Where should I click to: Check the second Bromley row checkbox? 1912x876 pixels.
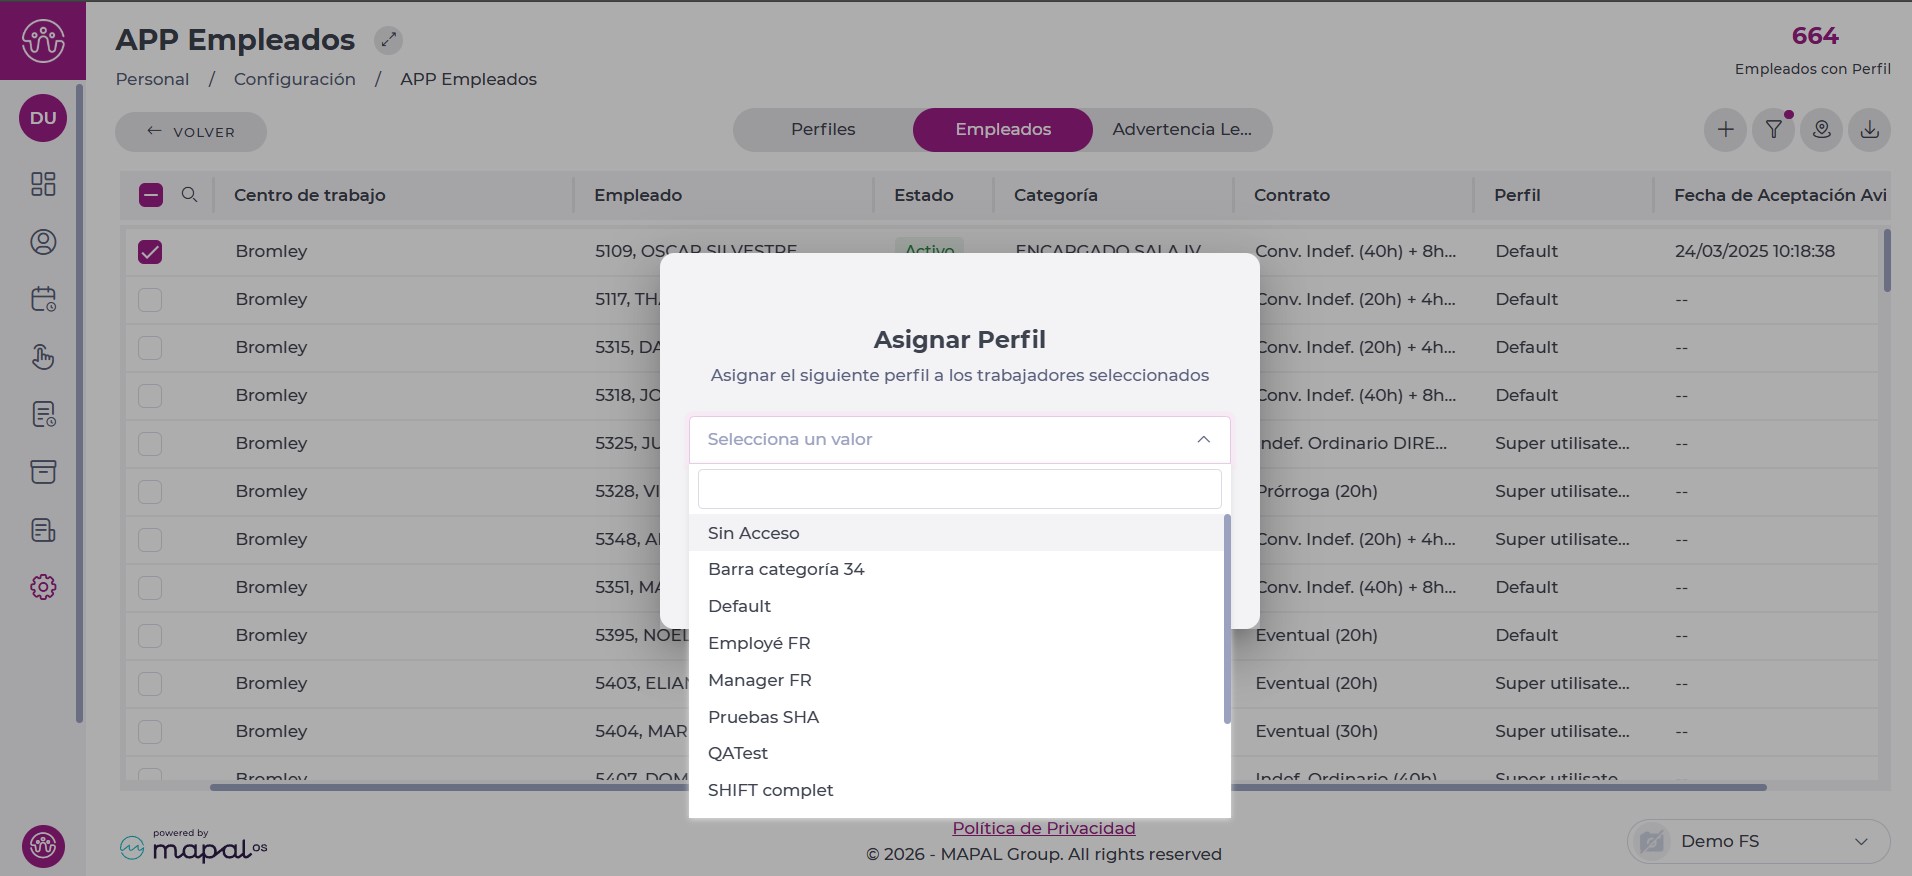(x=150, y=300)
